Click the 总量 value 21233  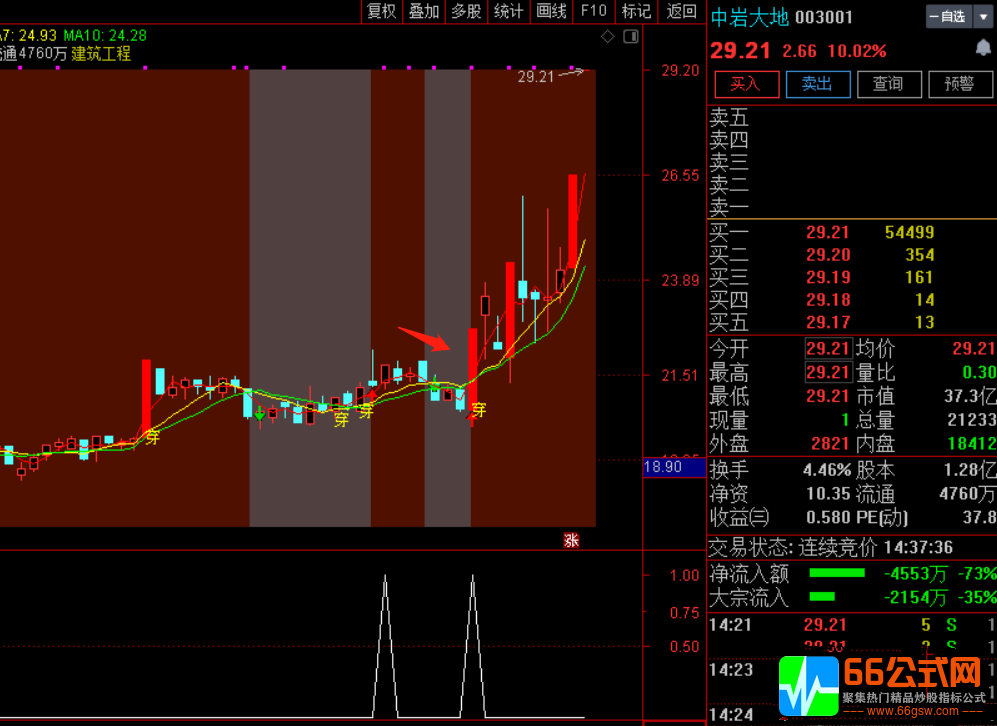click(x=971, y=420)
